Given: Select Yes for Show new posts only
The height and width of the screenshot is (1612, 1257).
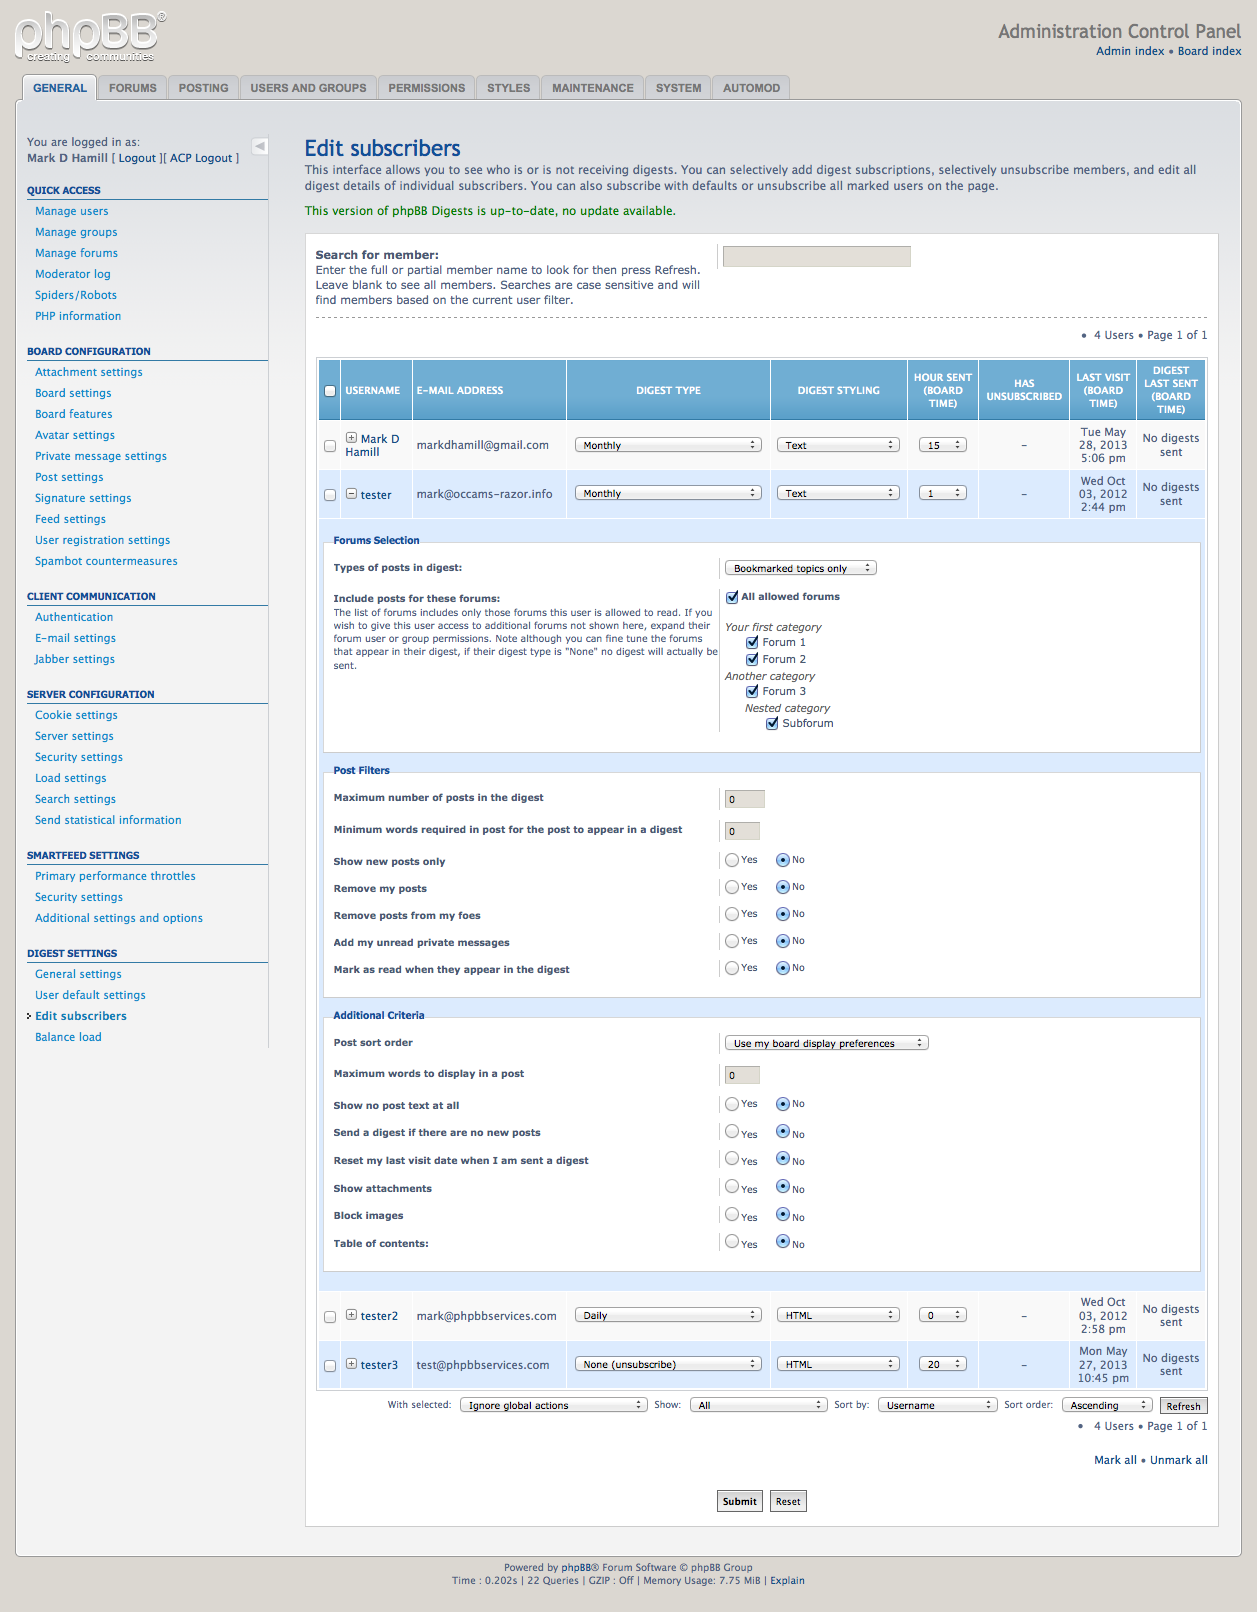Looking at the screenshot, I should (732, 860).
